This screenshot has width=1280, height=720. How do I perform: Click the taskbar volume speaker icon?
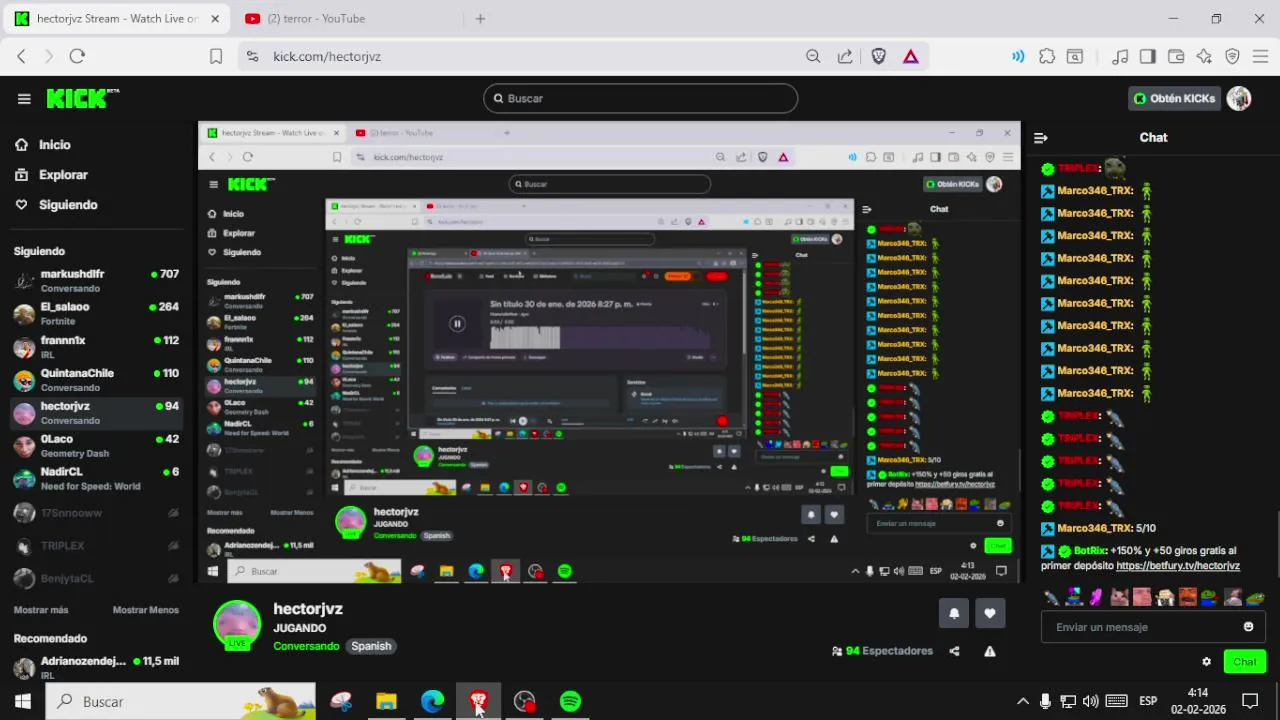(x=1090, y=702)
